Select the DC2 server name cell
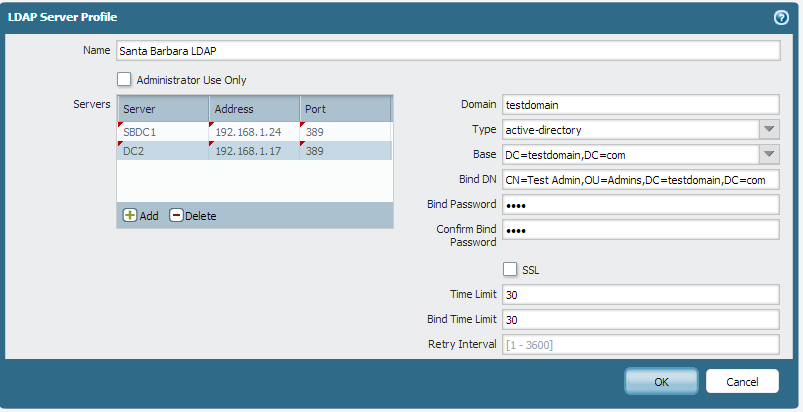 (x=162, y=151)
